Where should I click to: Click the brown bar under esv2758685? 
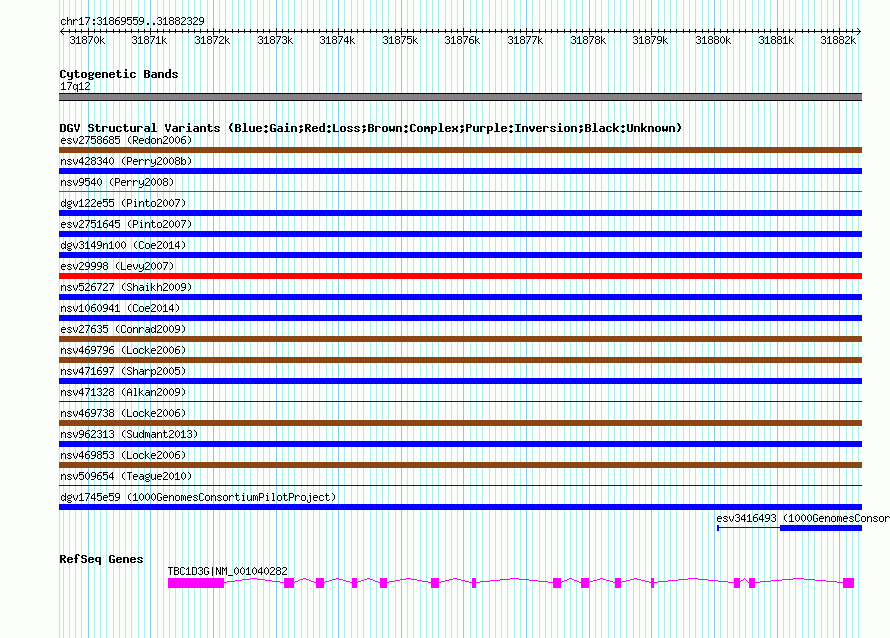pyautogui.click(x=460, y=150)
